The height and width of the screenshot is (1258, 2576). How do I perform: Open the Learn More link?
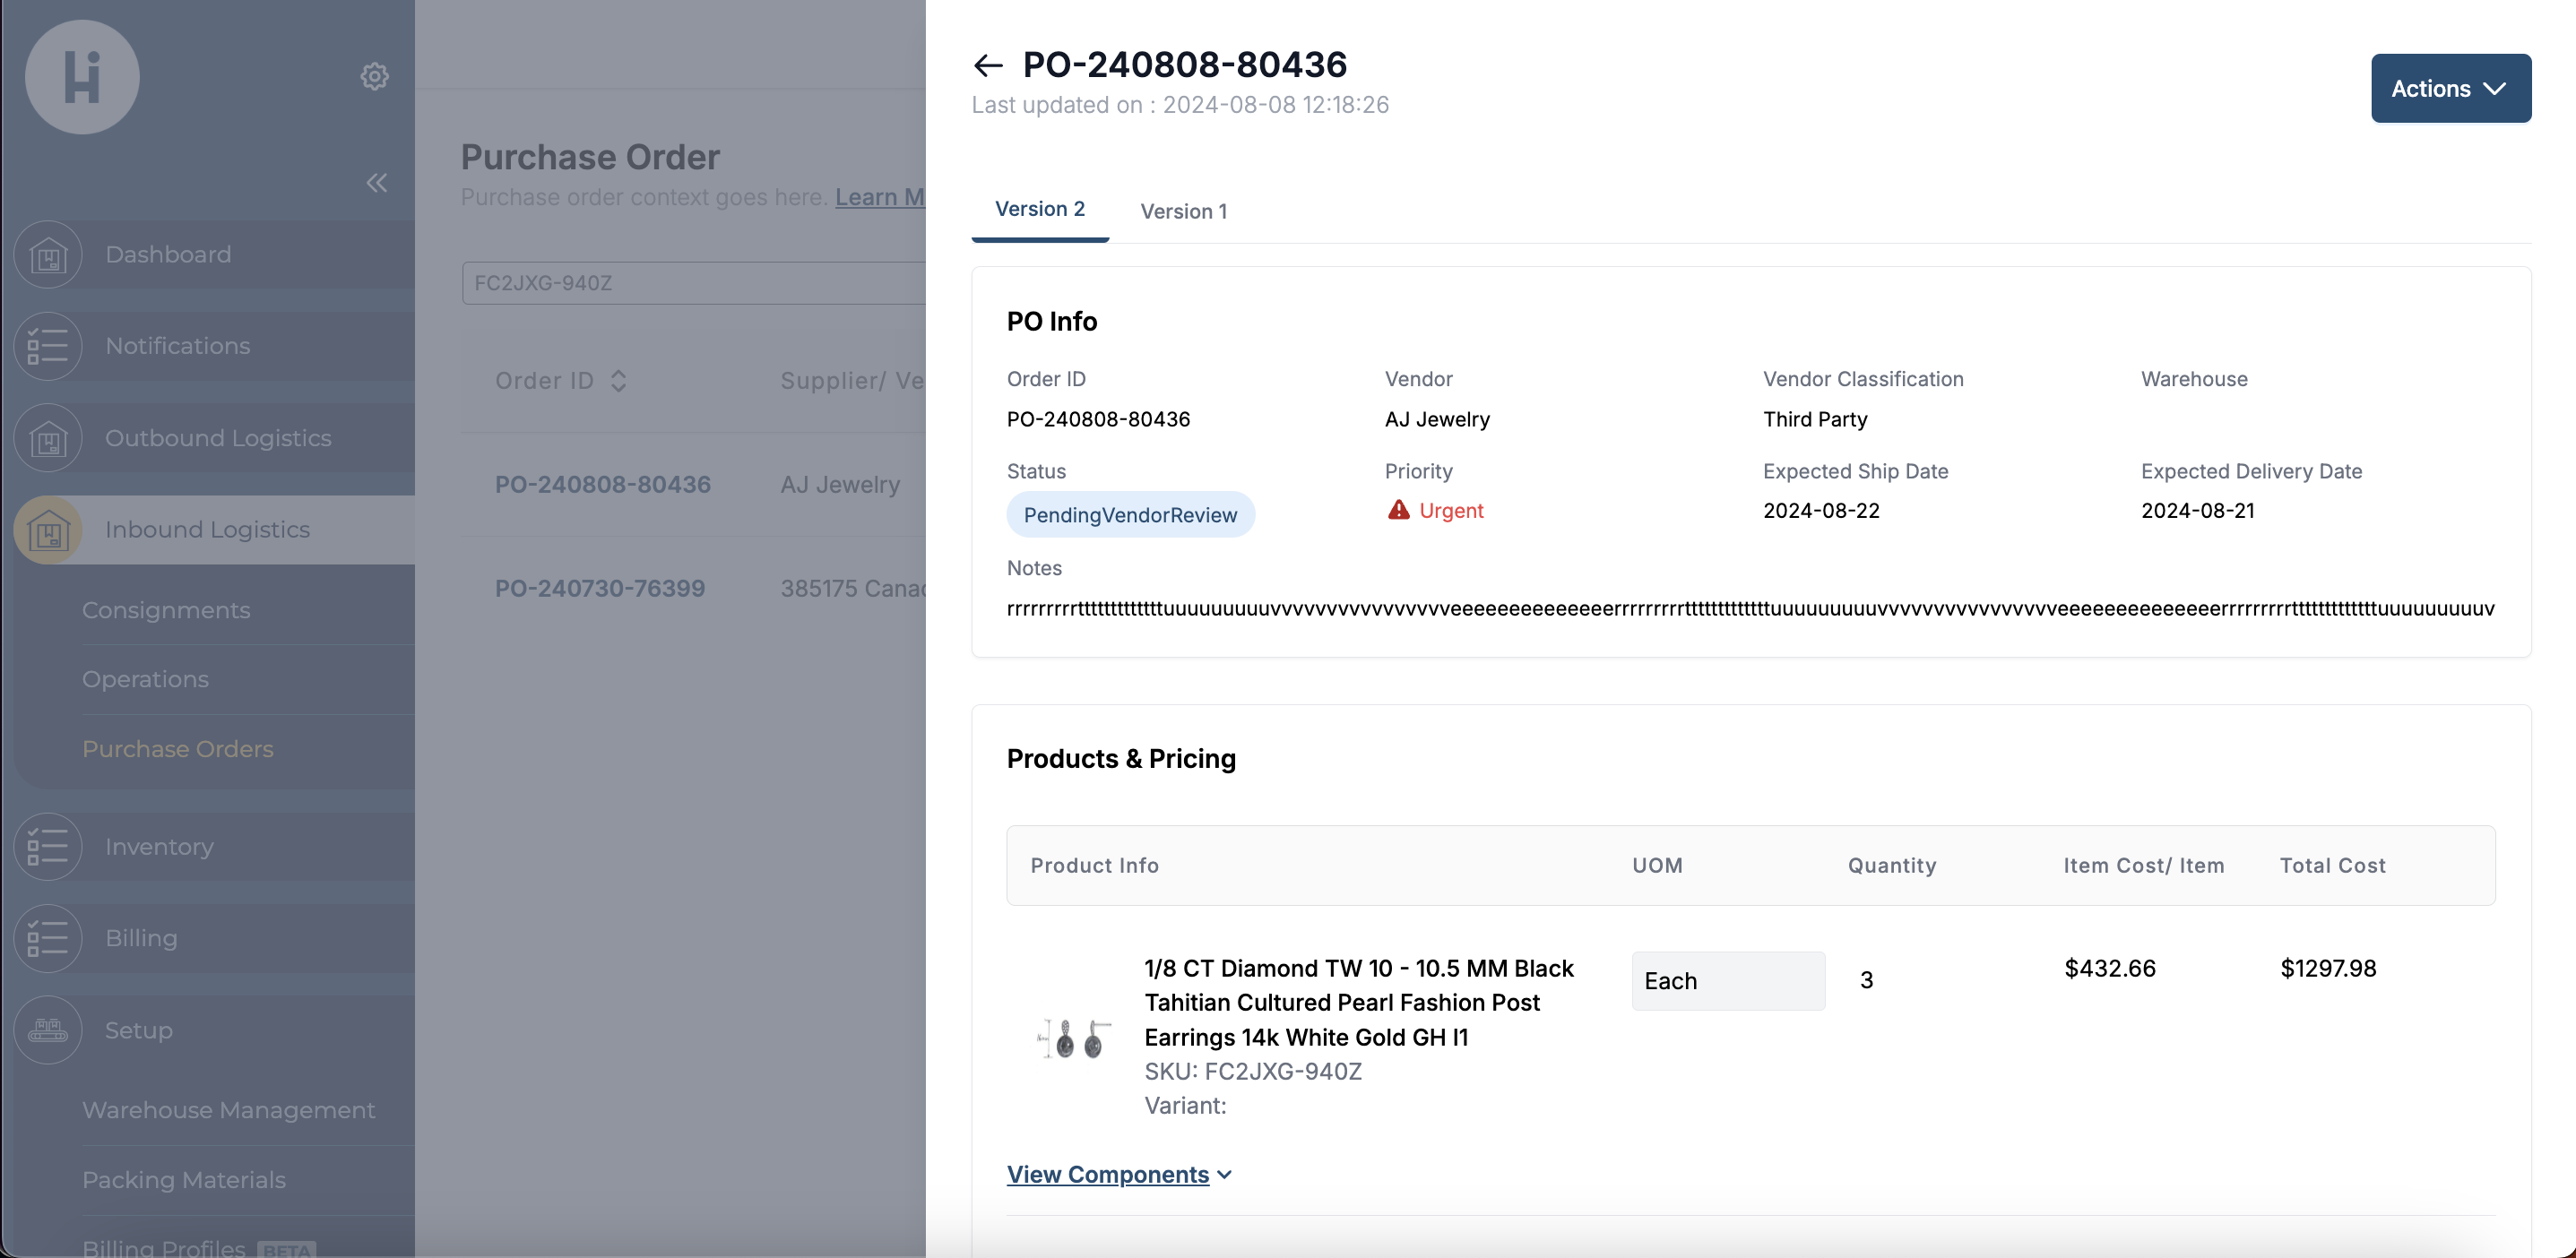point(879,197)
